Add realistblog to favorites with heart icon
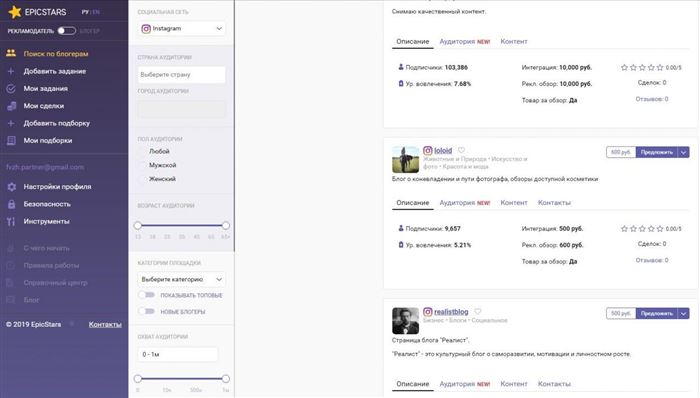700x398 pixels. click(x=478, y=311)
